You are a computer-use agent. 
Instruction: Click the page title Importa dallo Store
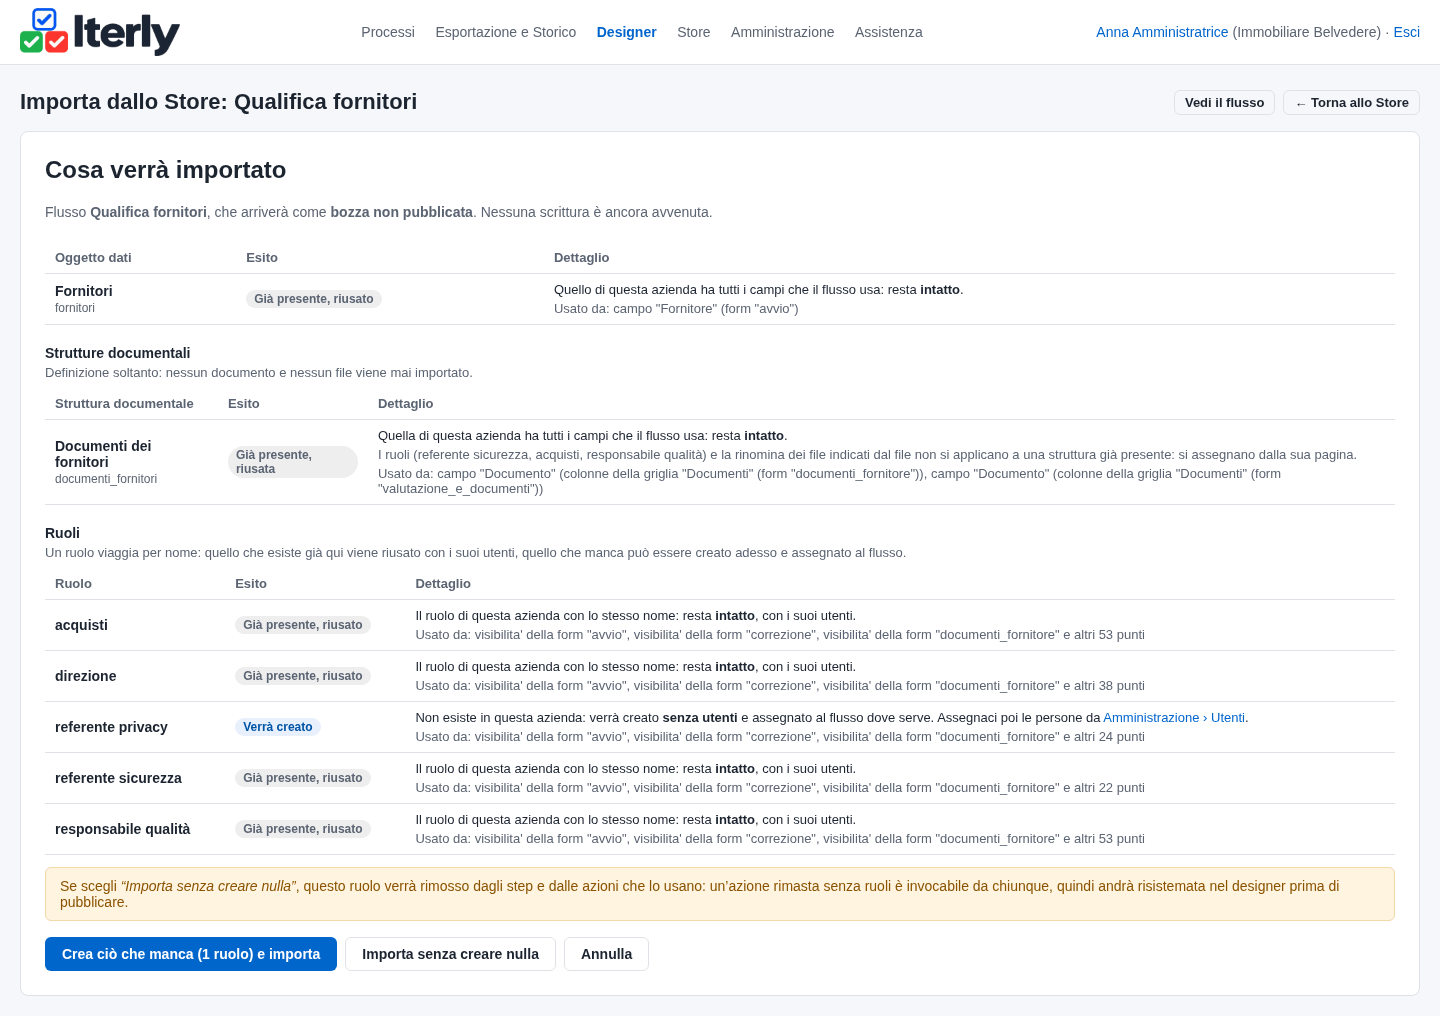[x=219, y=102]
